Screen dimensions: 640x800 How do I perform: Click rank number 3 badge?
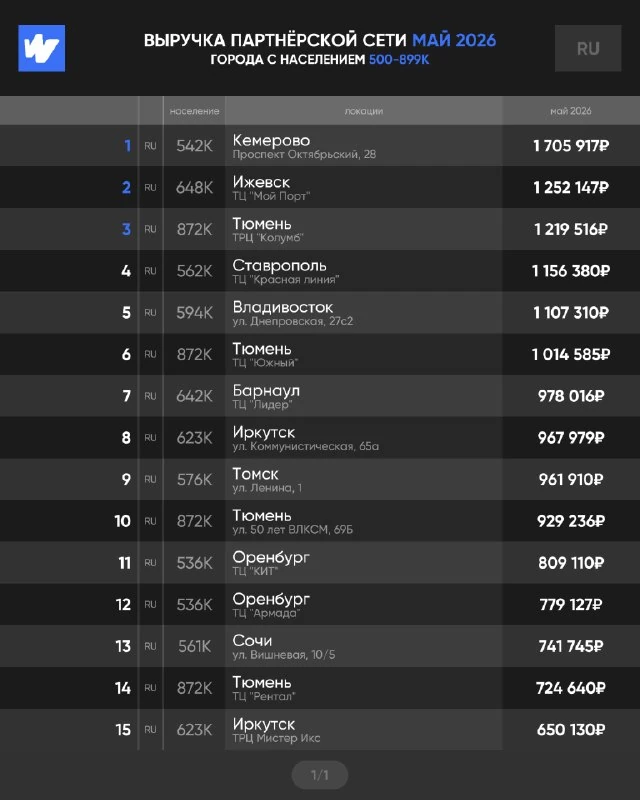pos(126,229)
